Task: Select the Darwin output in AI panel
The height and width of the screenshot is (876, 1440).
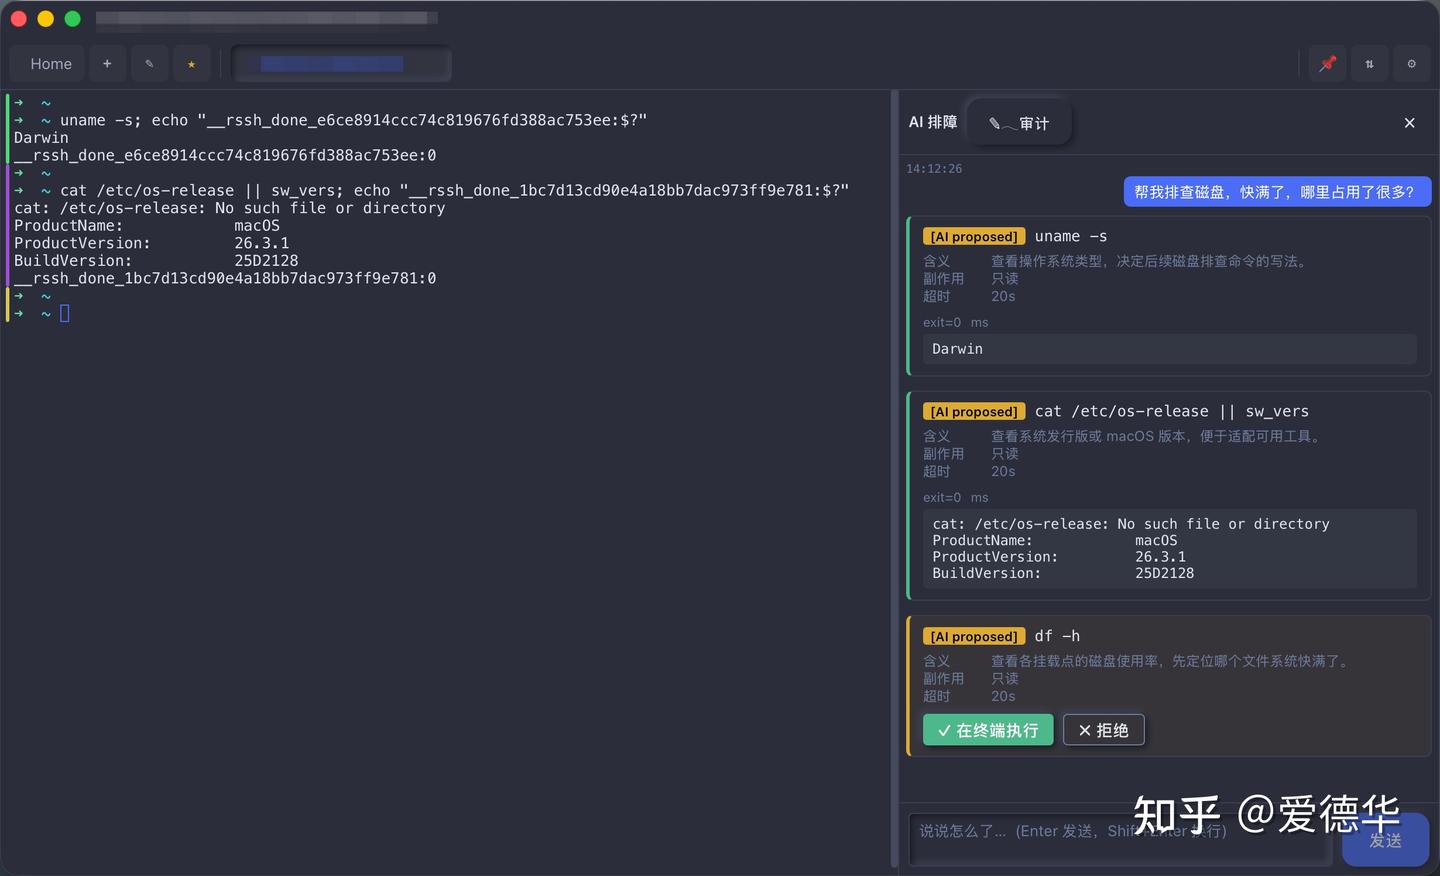Action: (x=957, y=349)
